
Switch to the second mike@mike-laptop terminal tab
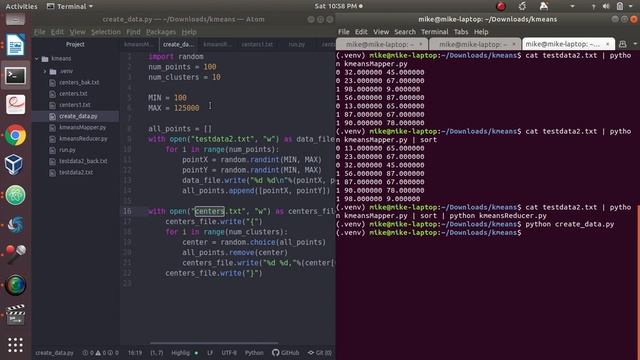pos(475,44)
